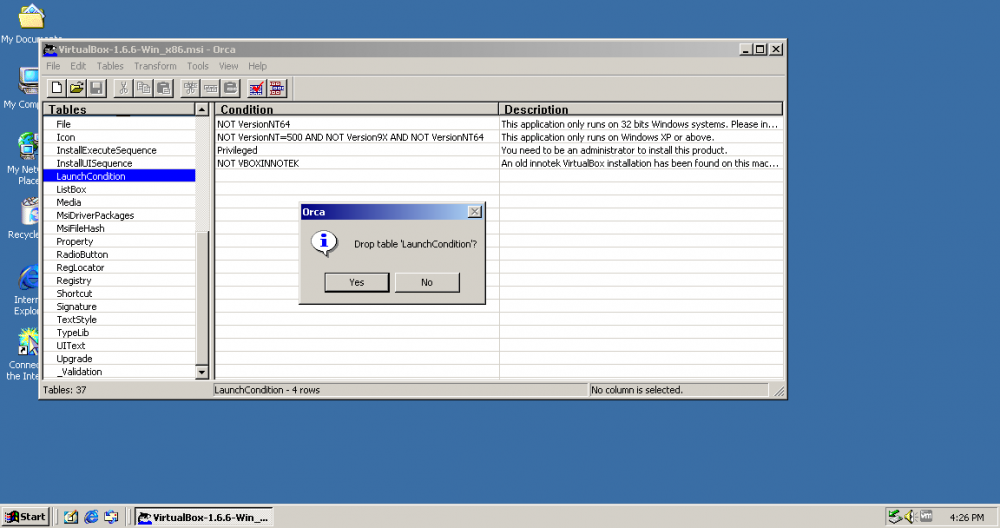This screenshot has height=528, width=1000.
Task: Click the Tables list scroll down arrow
Action: [202, 372]
